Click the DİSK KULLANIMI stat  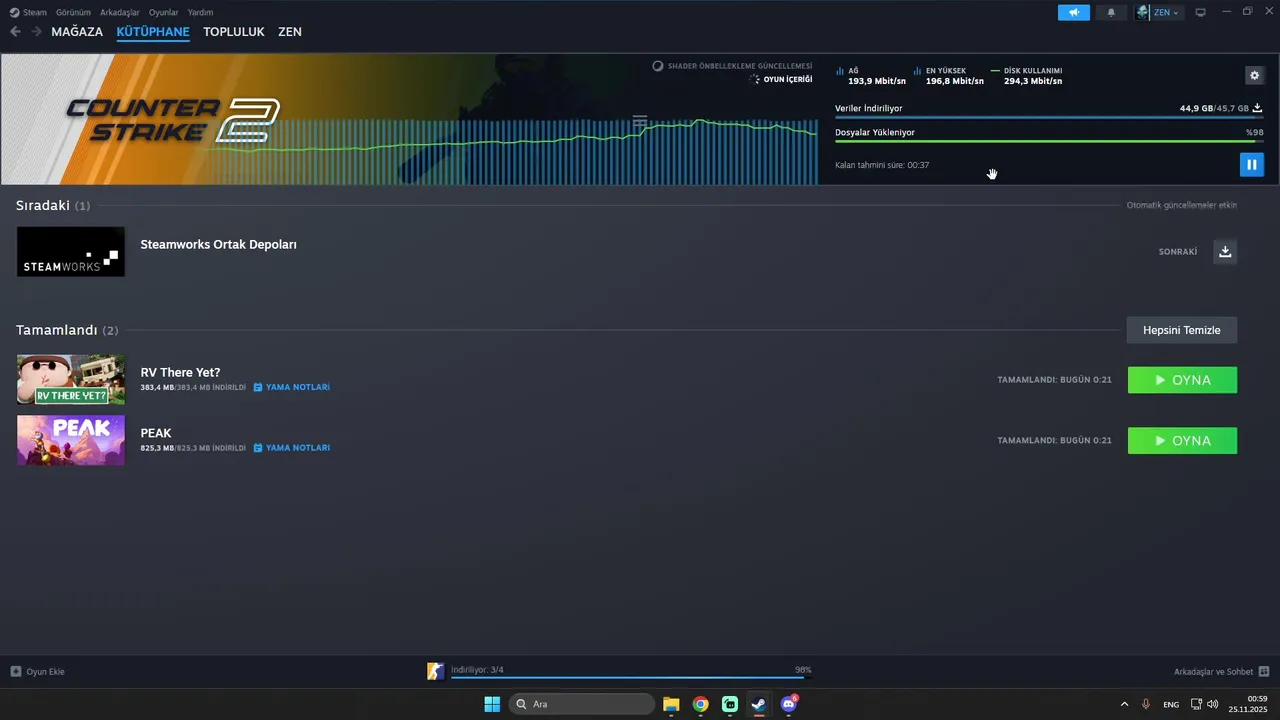click(x=1027, y=76)
